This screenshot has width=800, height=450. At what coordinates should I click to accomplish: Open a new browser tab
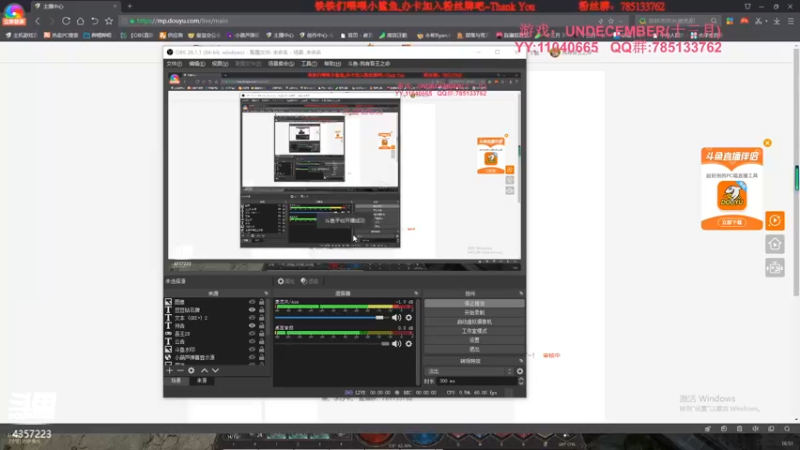pos(130,6)
